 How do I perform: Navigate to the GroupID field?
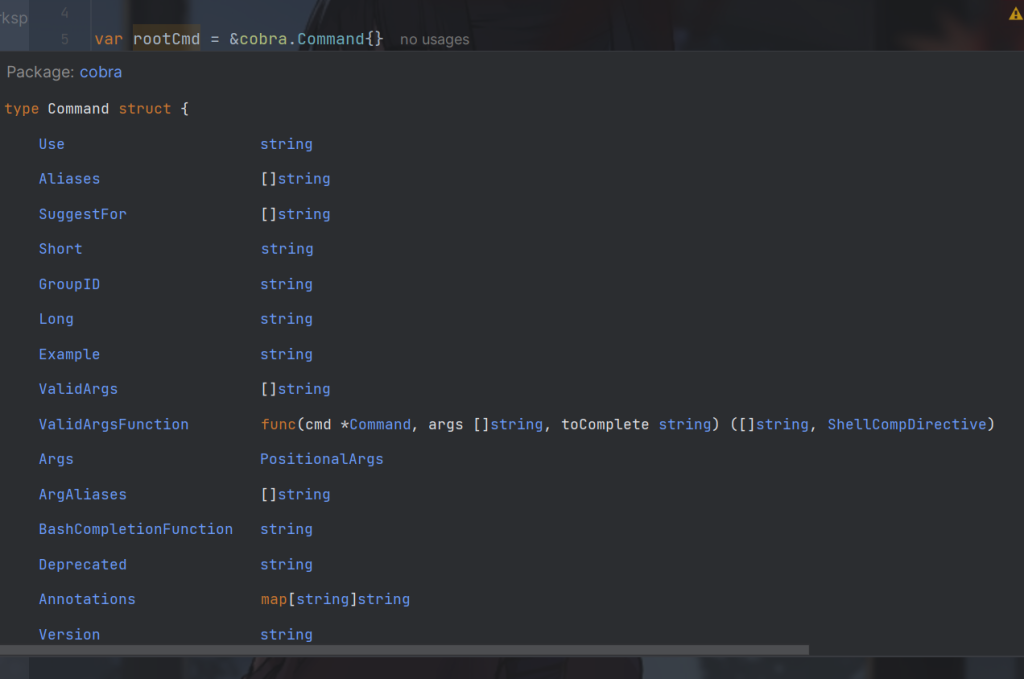[x=69, y=284]
